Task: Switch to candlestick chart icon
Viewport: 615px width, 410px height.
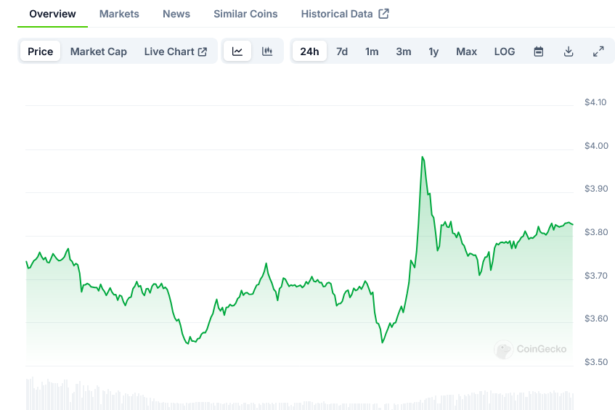Action: click(x=267, y=51)
